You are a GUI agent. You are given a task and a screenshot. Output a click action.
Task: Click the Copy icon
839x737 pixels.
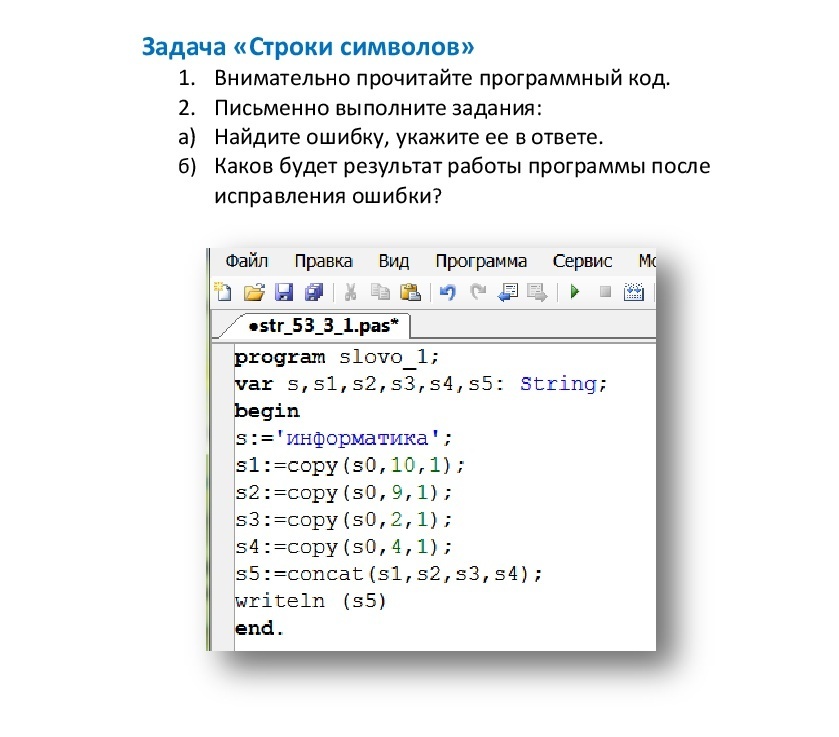(x=380, y=292)
